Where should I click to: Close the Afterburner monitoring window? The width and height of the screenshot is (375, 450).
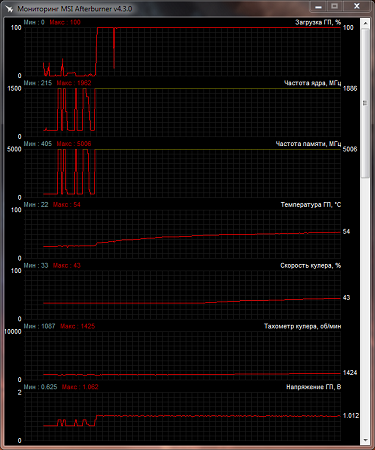click(x=357, y=6)
